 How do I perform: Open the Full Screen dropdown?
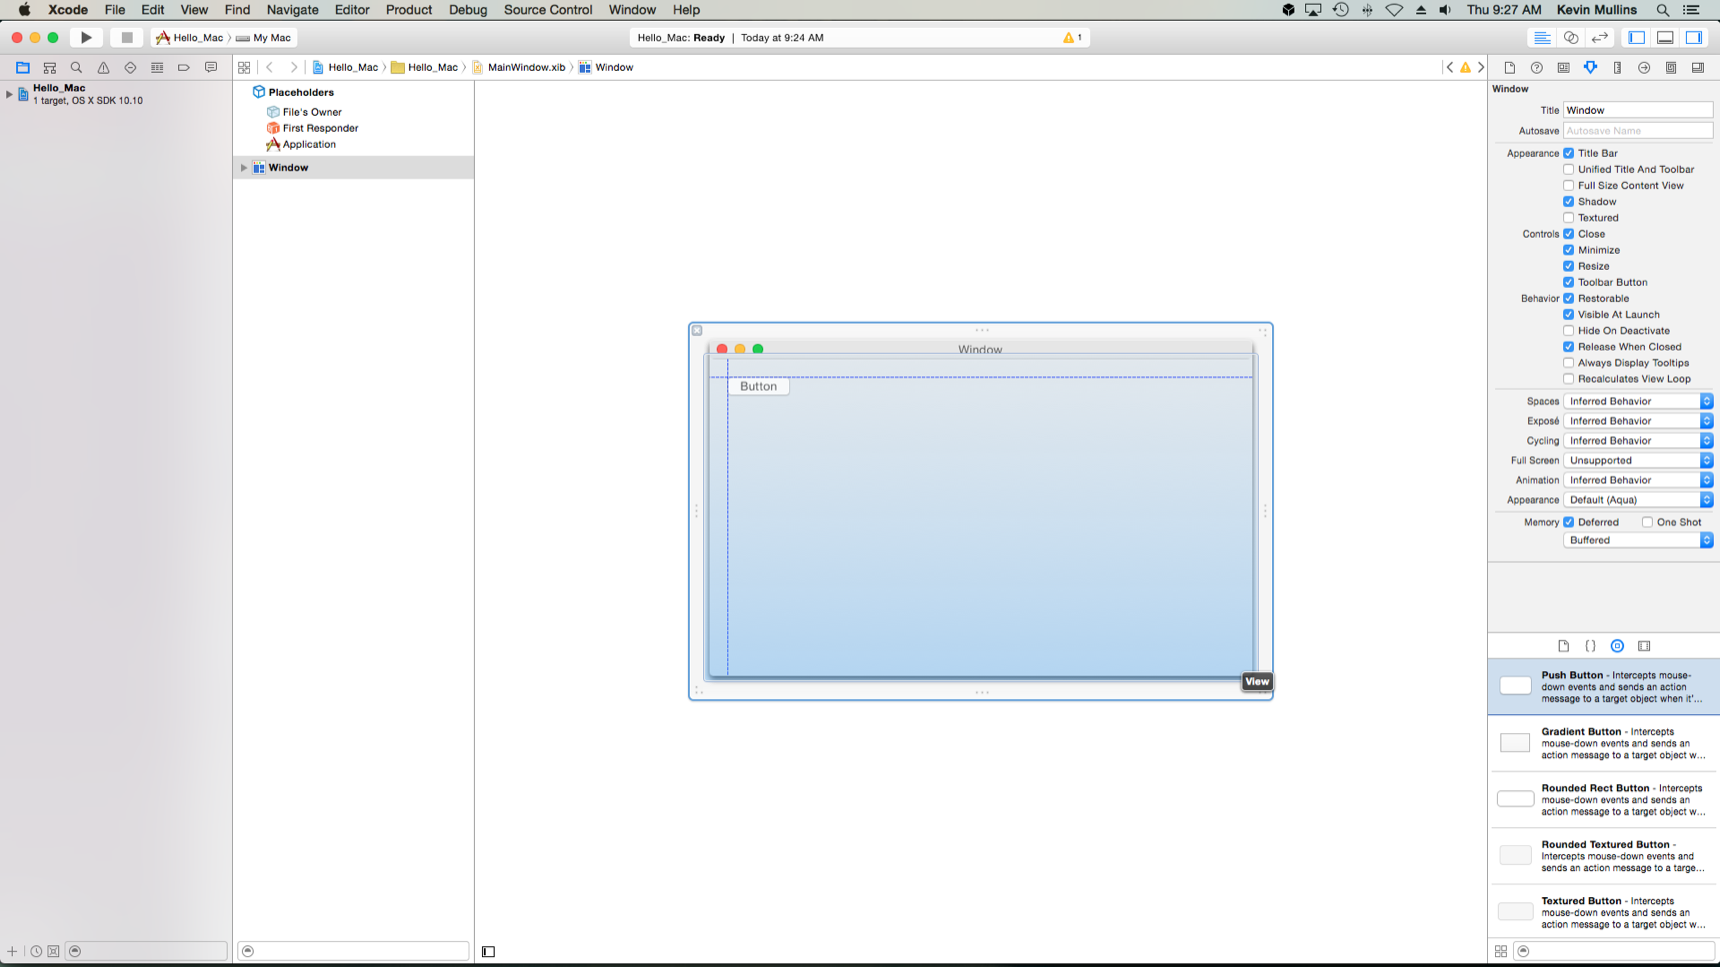point(1638,461)
